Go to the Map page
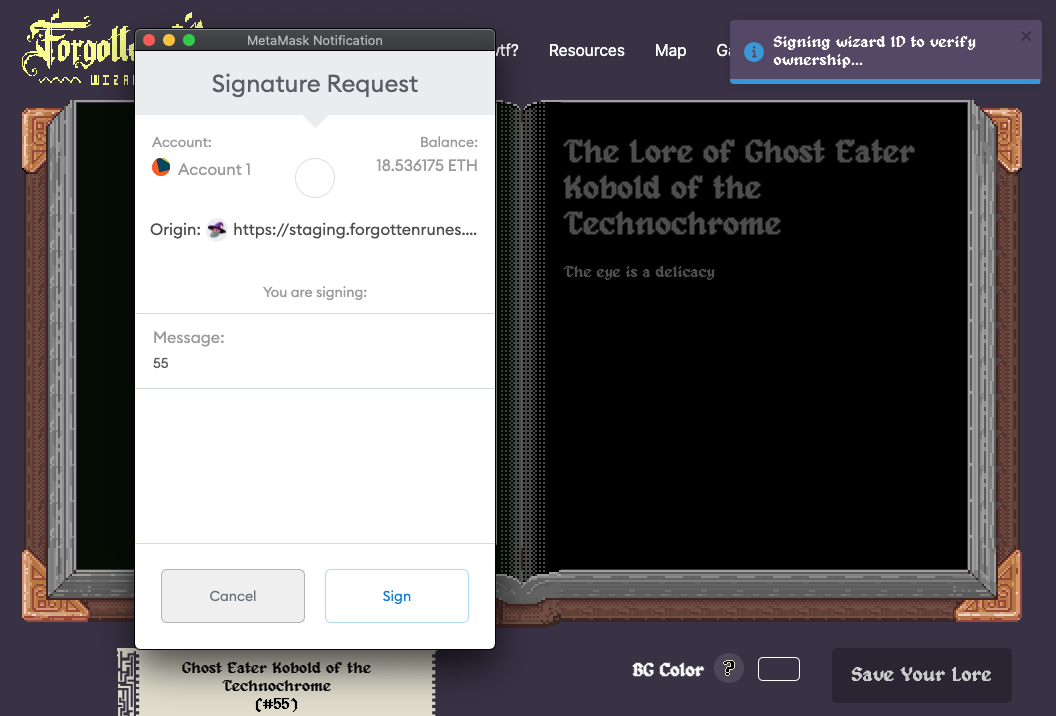Screen dimensions: 1056x716 [670, 50]
